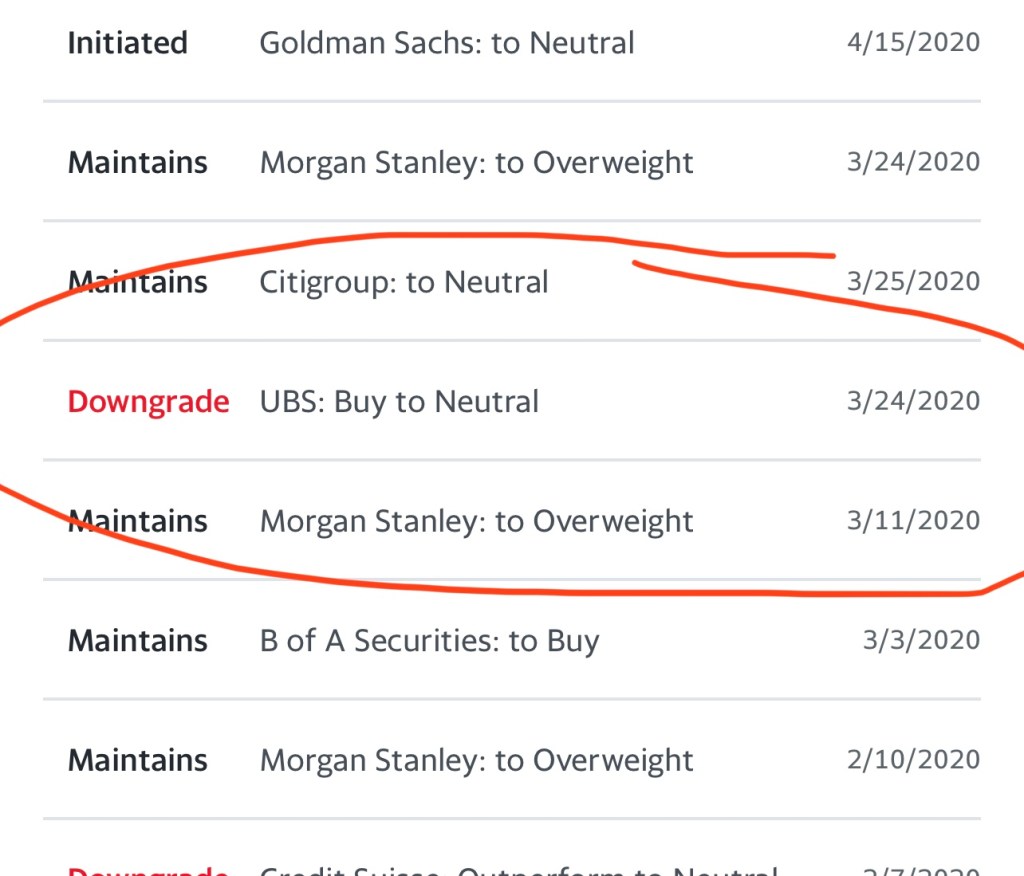Open the partially visible Credit Suisse downgrade entry
1024x876 pixels.
tap(517, 868)
